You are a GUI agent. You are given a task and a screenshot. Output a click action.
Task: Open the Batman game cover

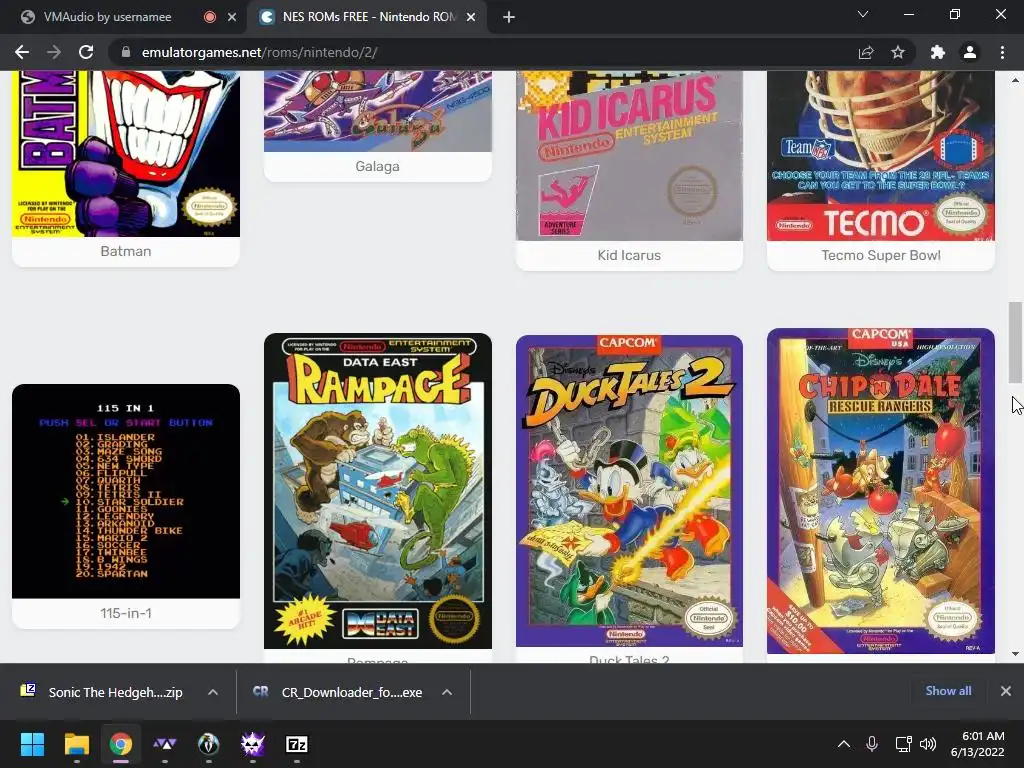pos(126,153)
